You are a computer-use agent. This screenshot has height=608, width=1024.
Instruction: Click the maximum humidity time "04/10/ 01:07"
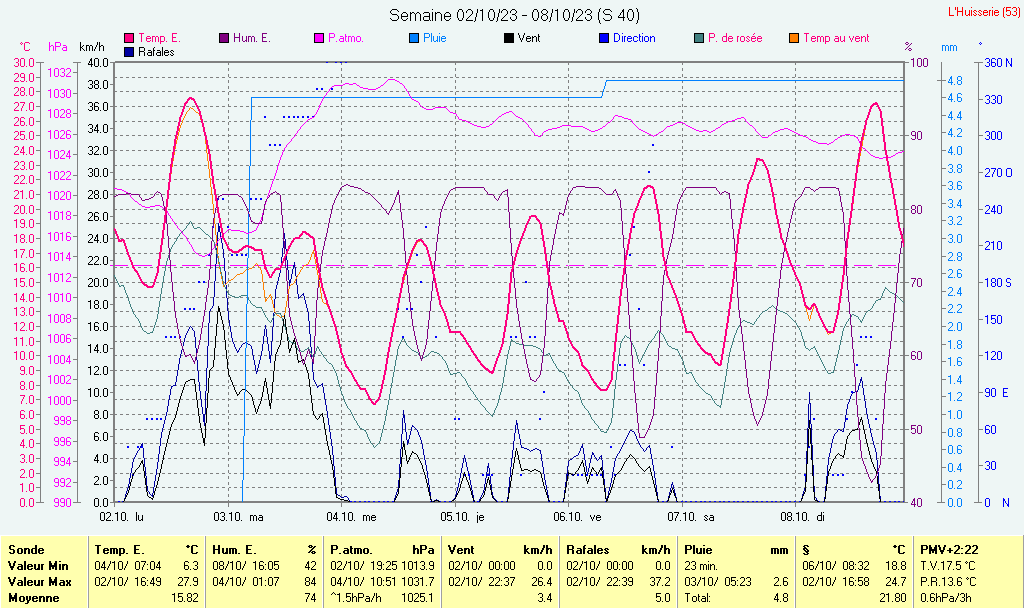pyautogui.click(x=246, y=582)
